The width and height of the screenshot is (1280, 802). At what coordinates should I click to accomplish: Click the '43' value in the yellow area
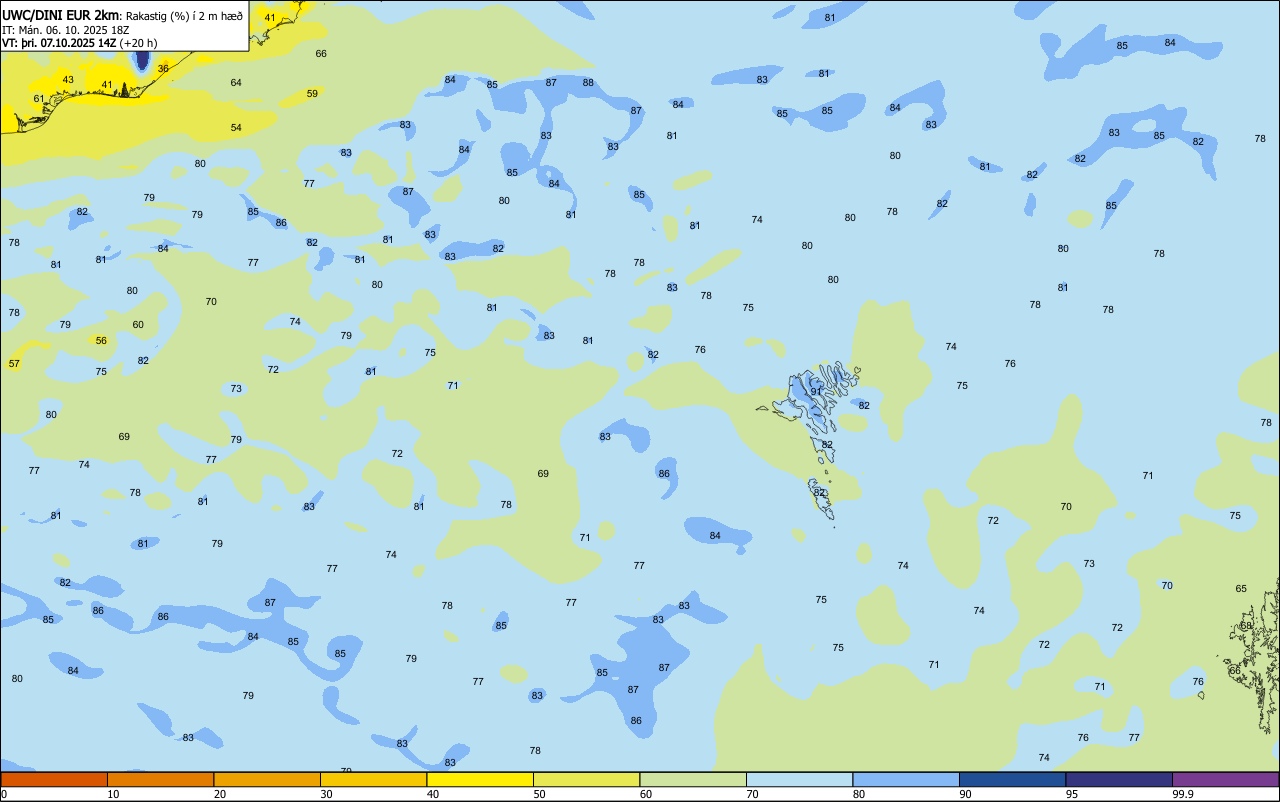pyautogui.click(x=68, y=80)
